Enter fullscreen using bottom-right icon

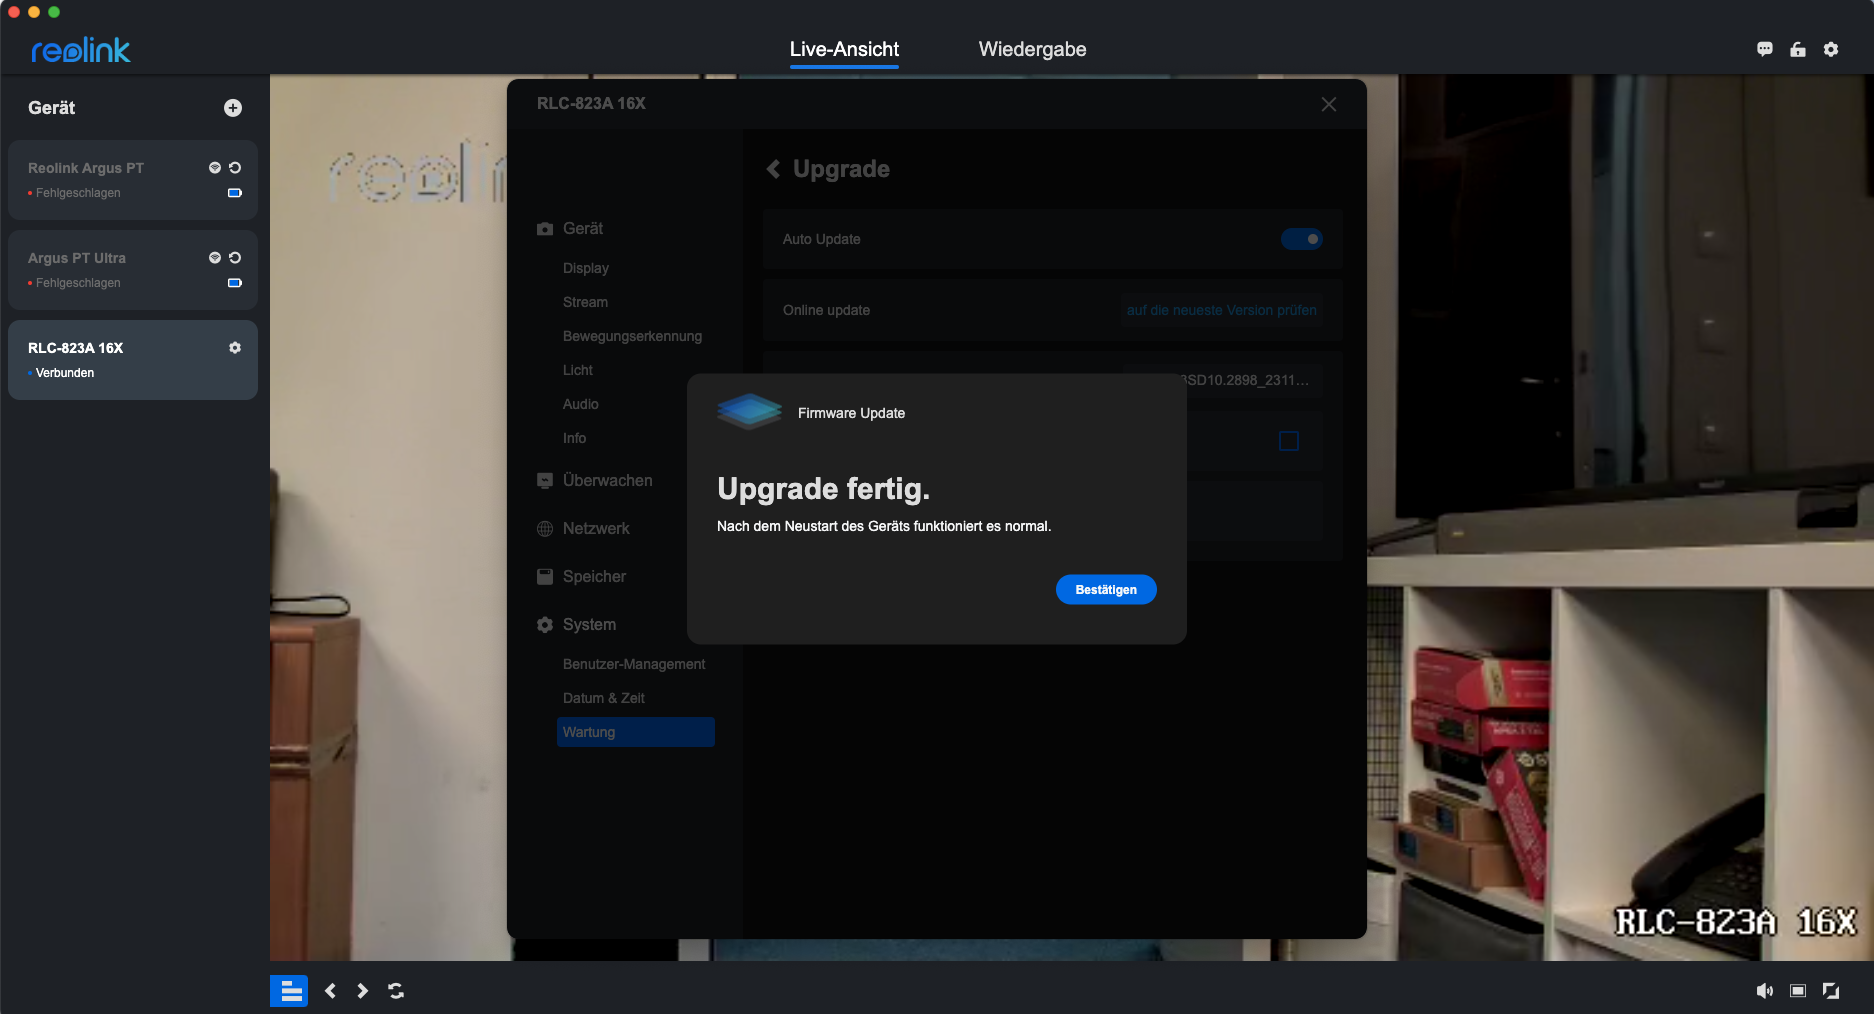click(x=1831, y=990)
